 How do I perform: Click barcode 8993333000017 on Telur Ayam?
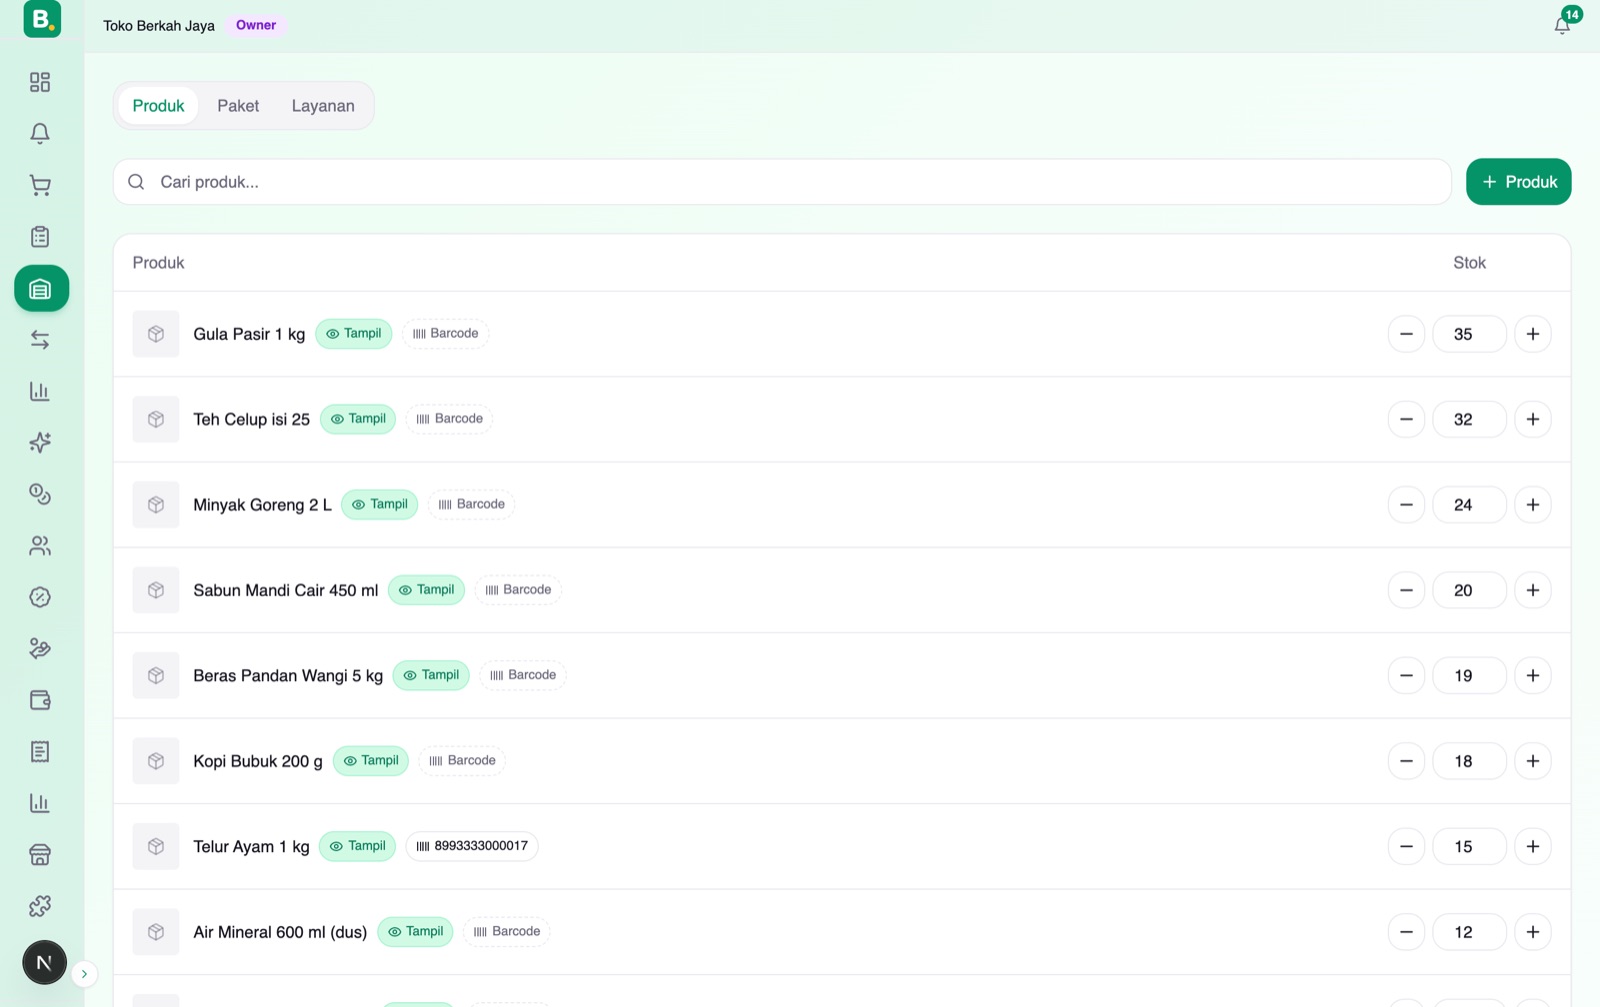point(472,846)
